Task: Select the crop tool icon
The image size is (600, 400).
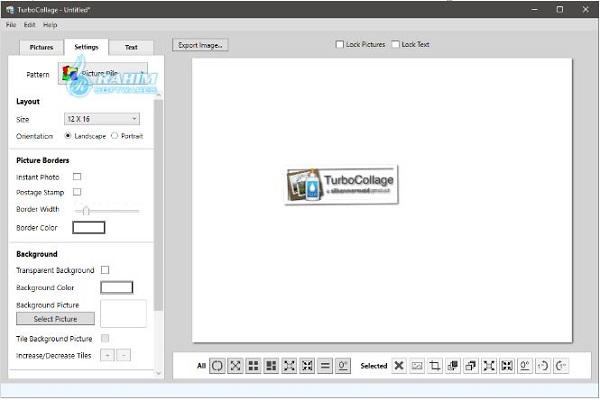Action: click(x=435, y=366)
